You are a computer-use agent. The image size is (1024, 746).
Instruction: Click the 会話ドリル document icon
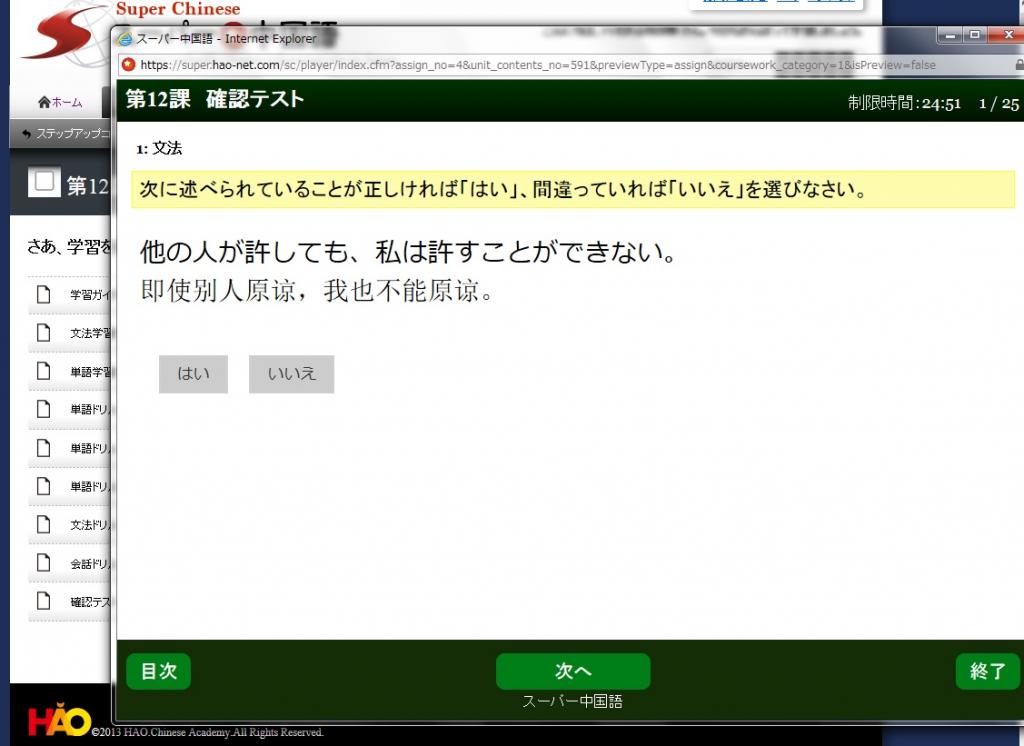coord(43,563)
